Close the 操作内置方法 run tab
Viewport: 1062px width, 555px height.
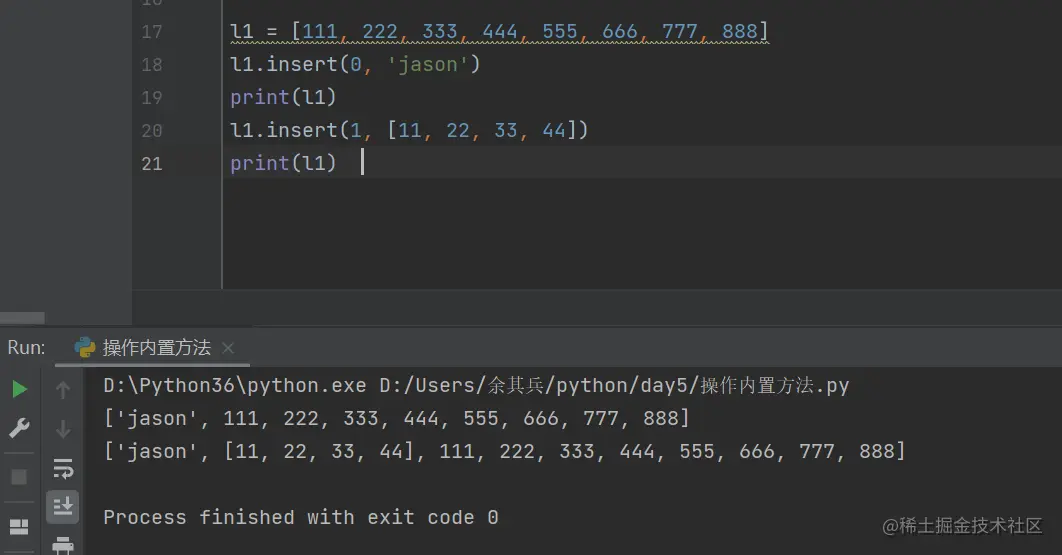228,348
